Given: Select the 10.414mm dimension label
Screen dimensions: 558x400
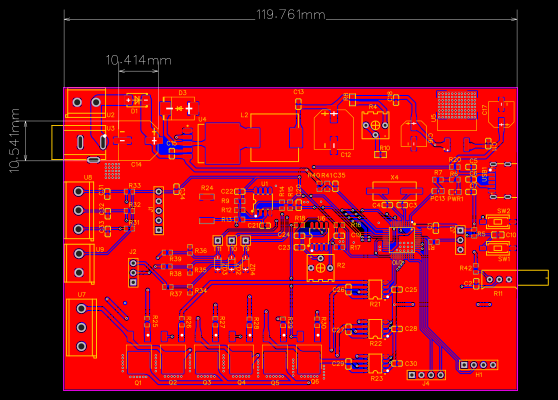Looking at the screenshot, I should pos(138,60).
